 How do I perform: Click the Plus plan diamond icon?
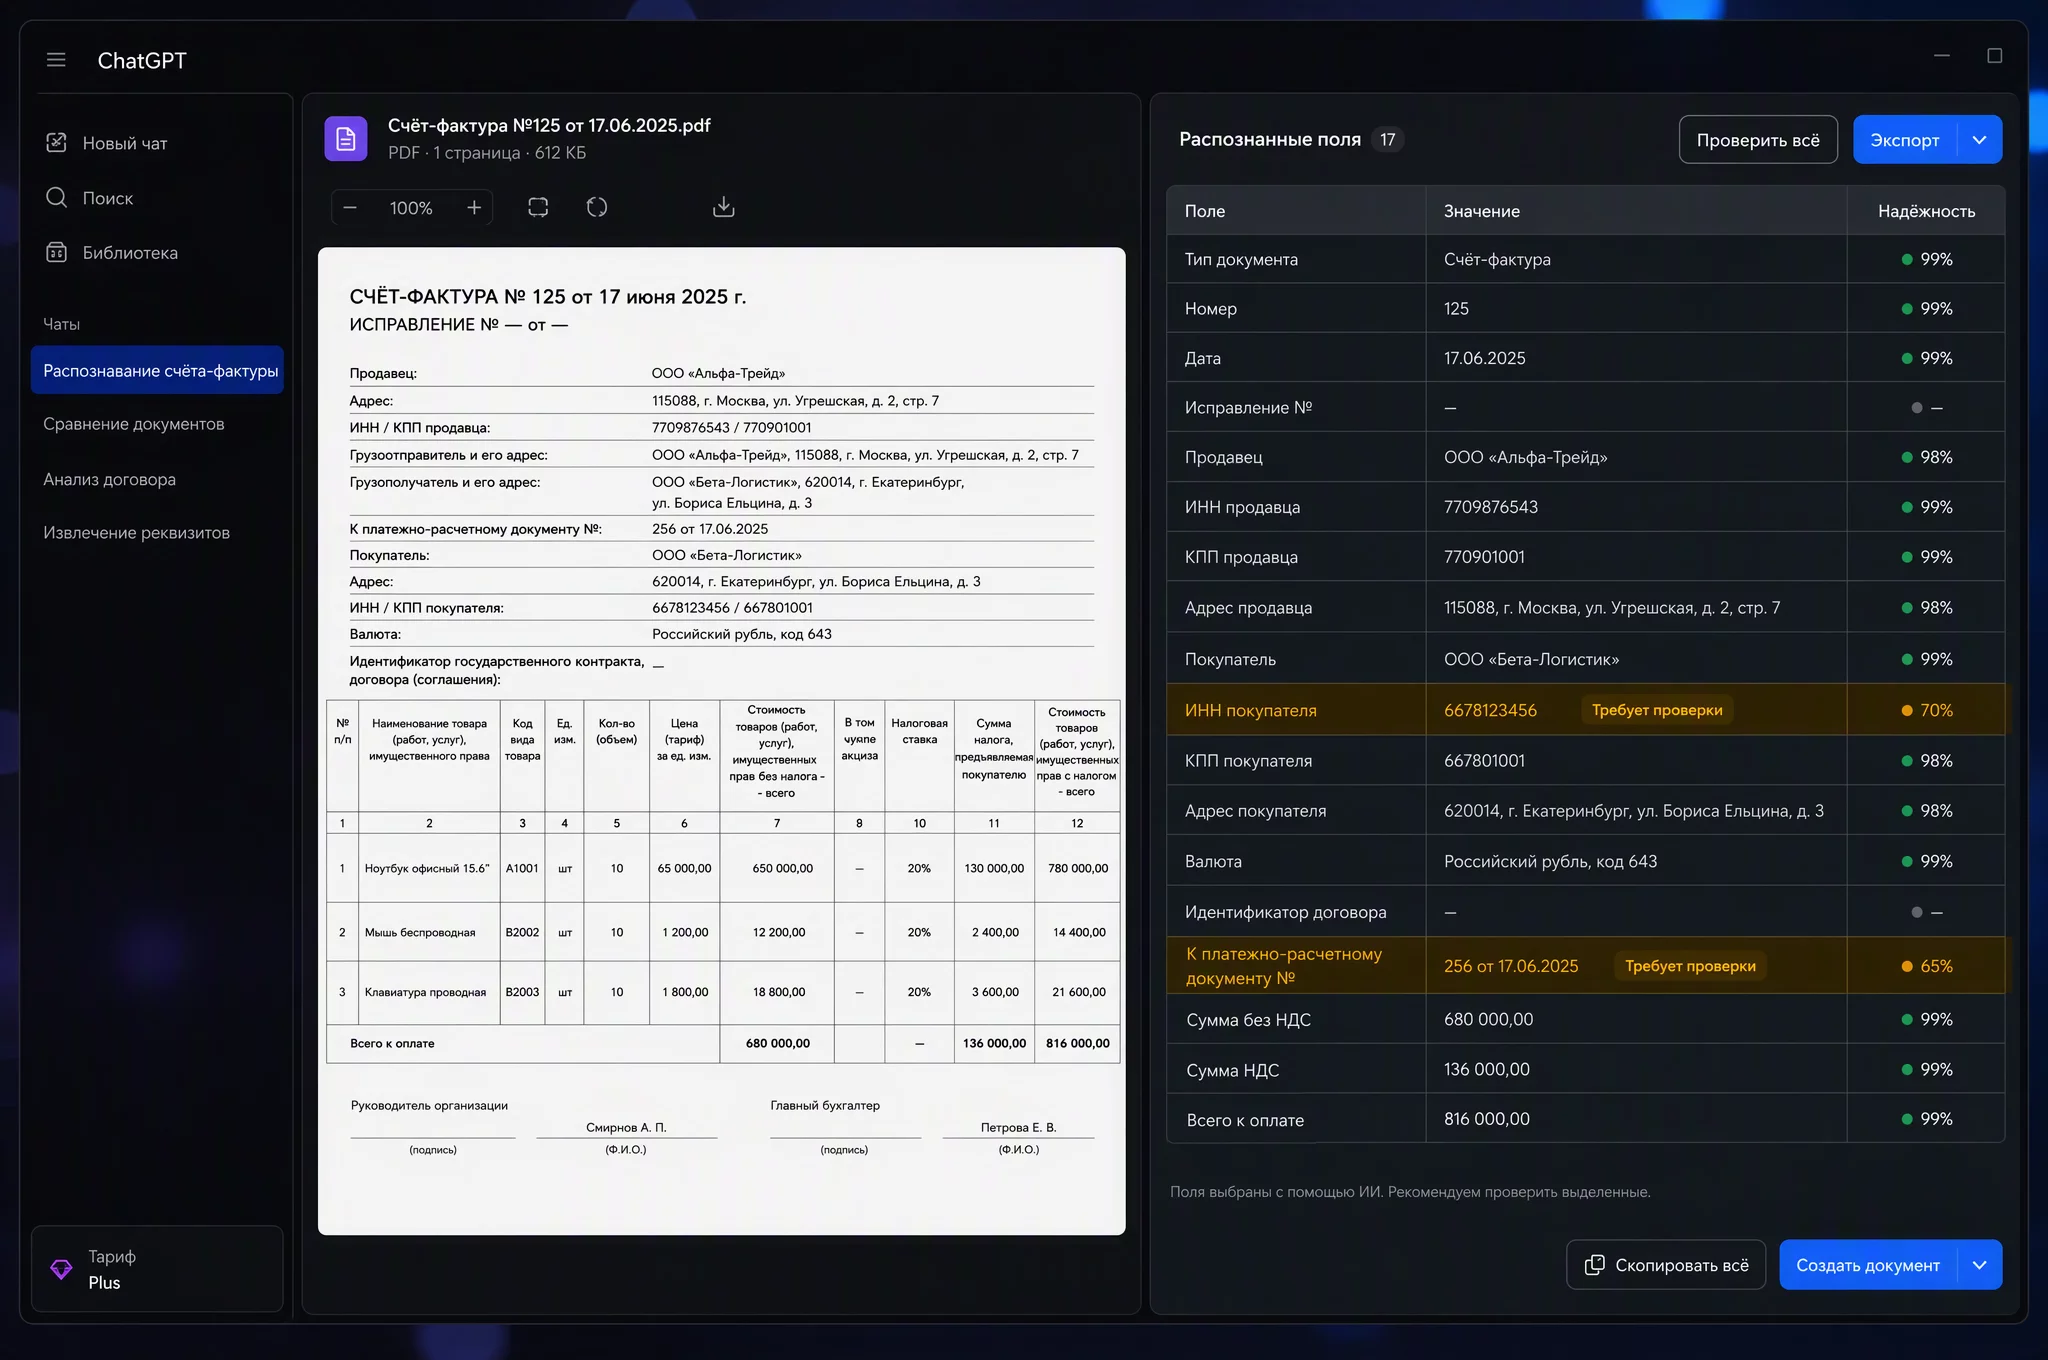[x=61, y=1269]
